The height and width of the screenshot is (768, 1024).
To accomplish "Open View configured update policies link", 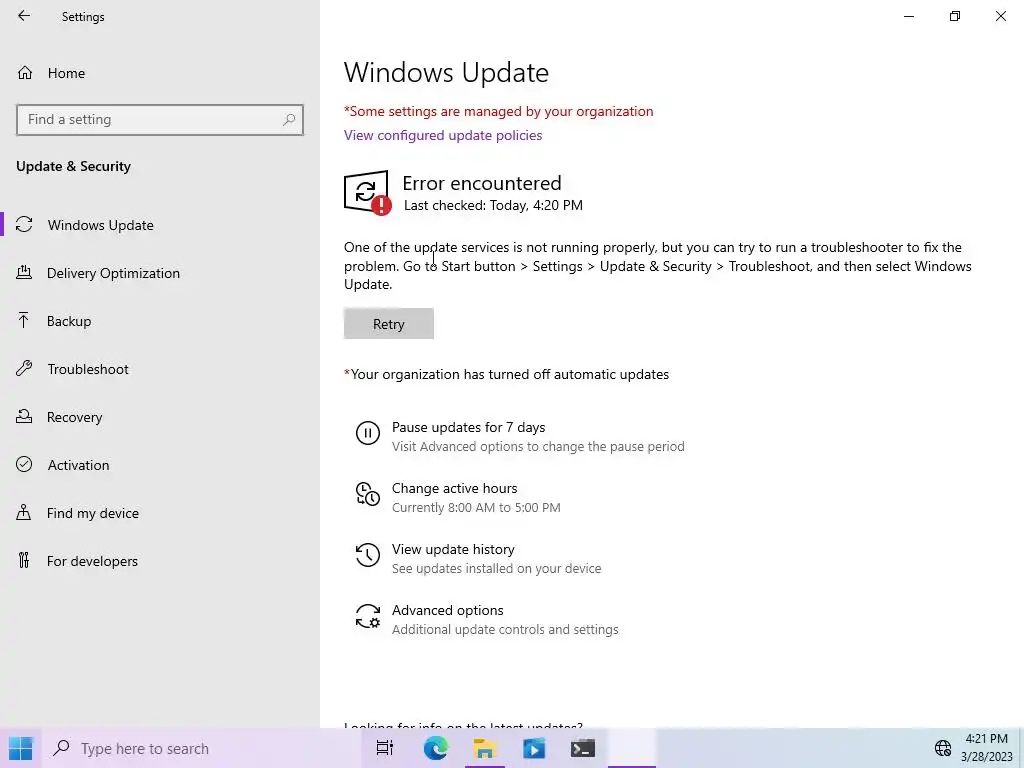I will click(443, 135).
